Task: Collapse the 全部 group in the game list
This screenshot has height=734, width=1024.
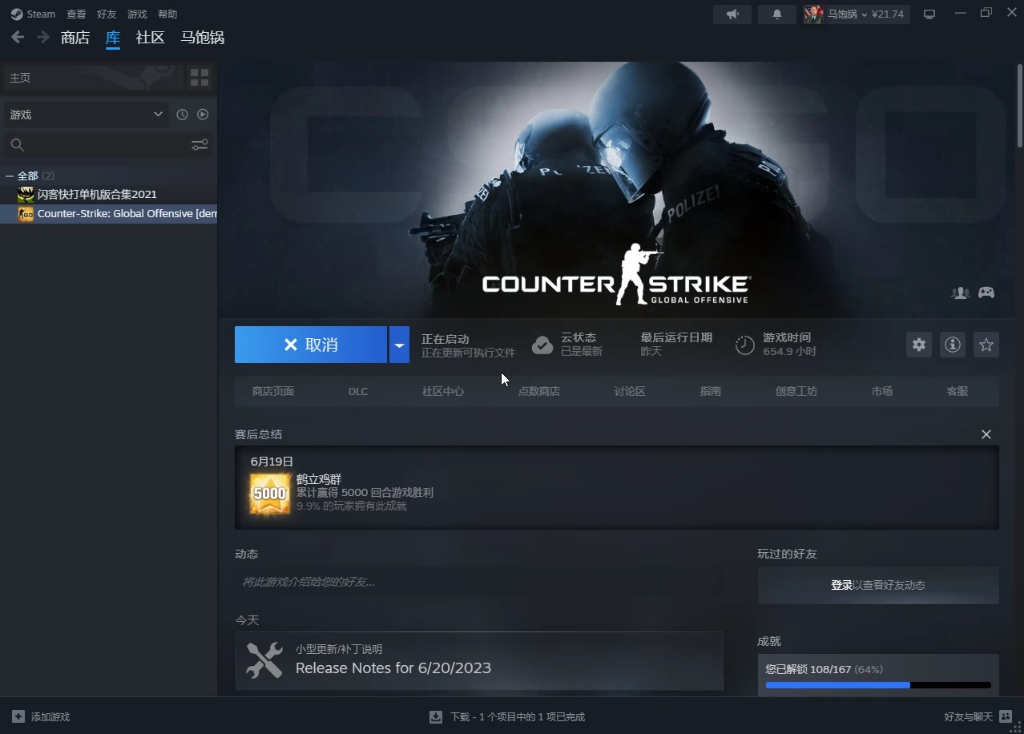Action: tap(9, 175)
